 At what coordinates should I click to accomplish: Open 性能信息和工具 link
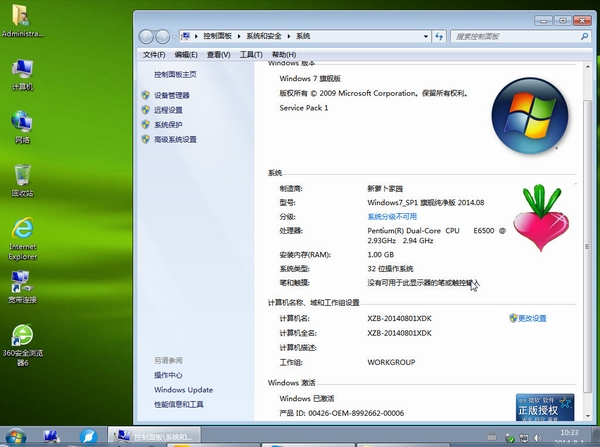(179, 405)
